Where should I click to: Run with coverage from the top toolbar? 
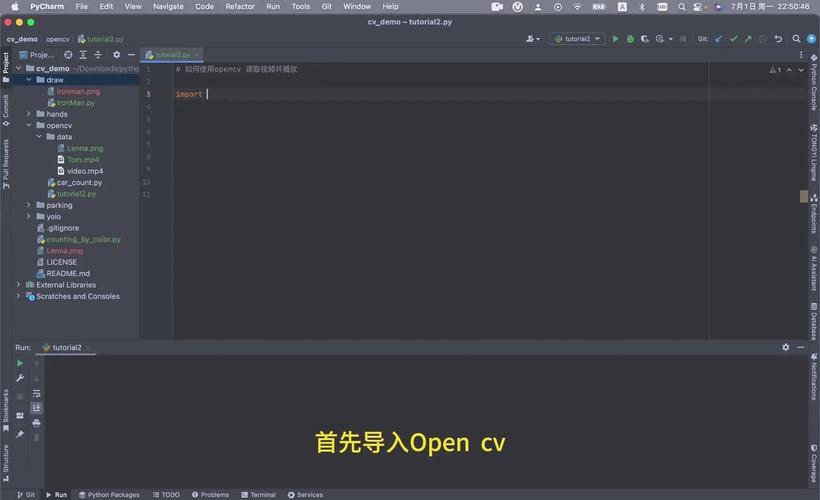pos(645,39)
